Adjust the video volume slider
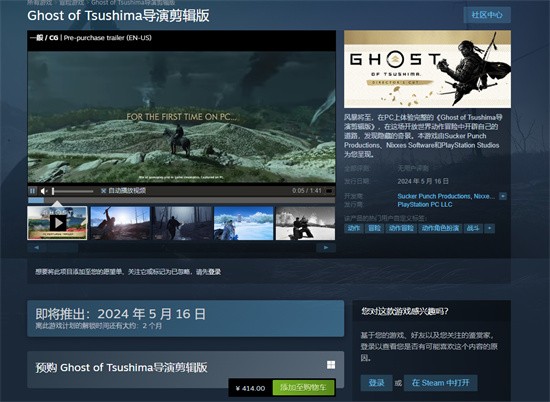Viewport: 550px width, 402px height. (x=73, y=191)
